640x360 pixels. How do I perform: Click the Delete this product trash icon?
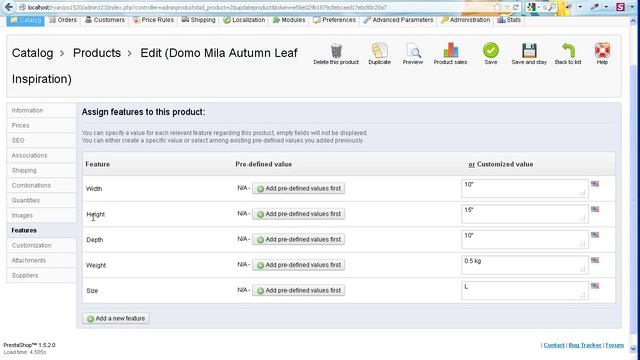pyautogui.click(x=336, y=51)
